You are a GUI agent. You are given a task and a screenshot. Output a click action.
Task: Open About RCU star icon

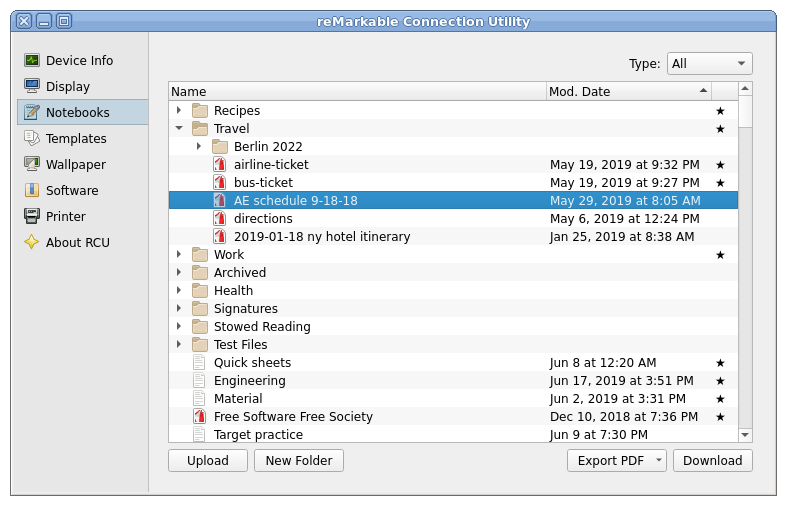[32, 242]
